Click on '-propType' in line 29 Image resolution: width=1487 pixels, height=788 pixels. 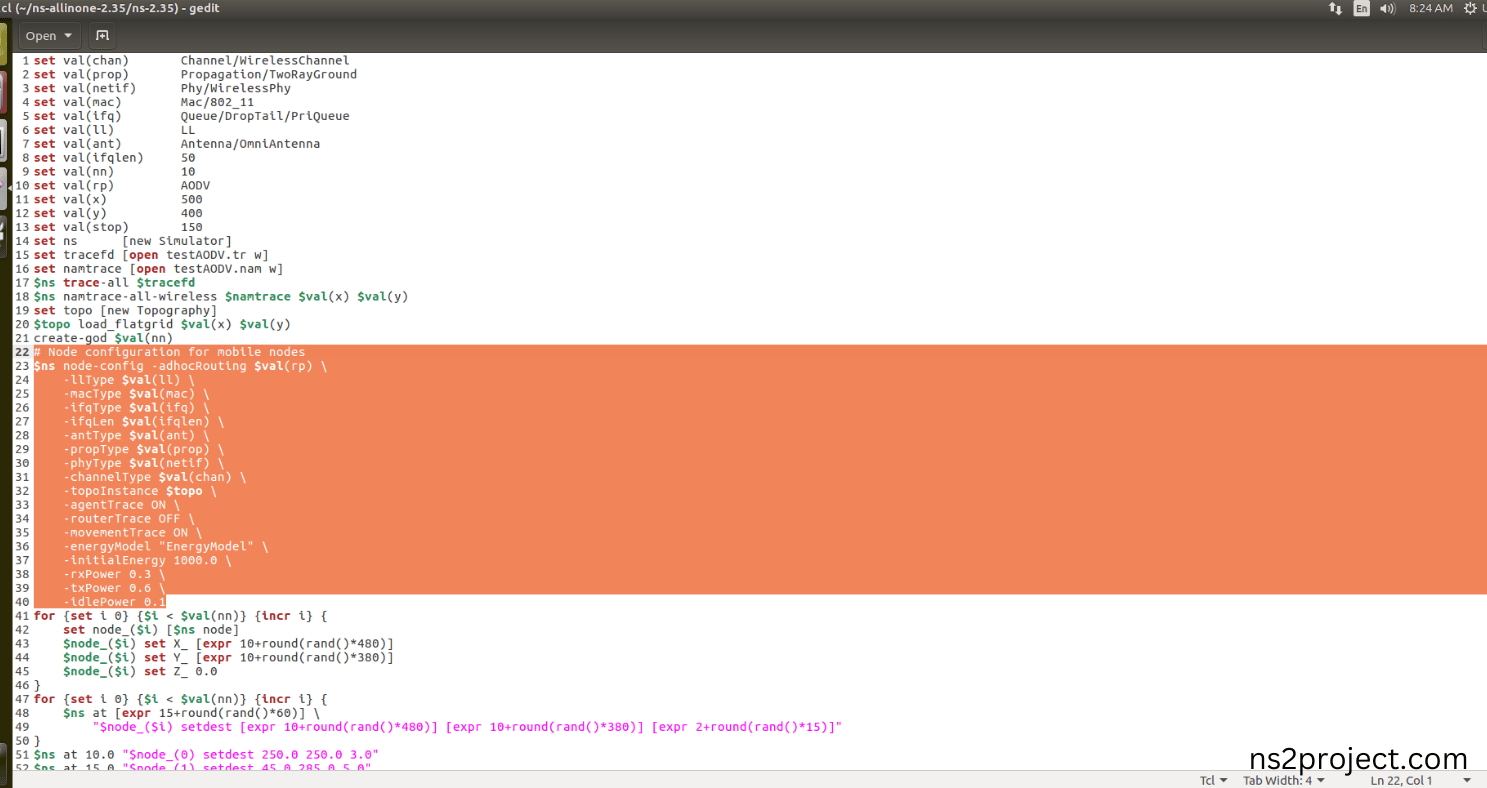tap(96, 449)
